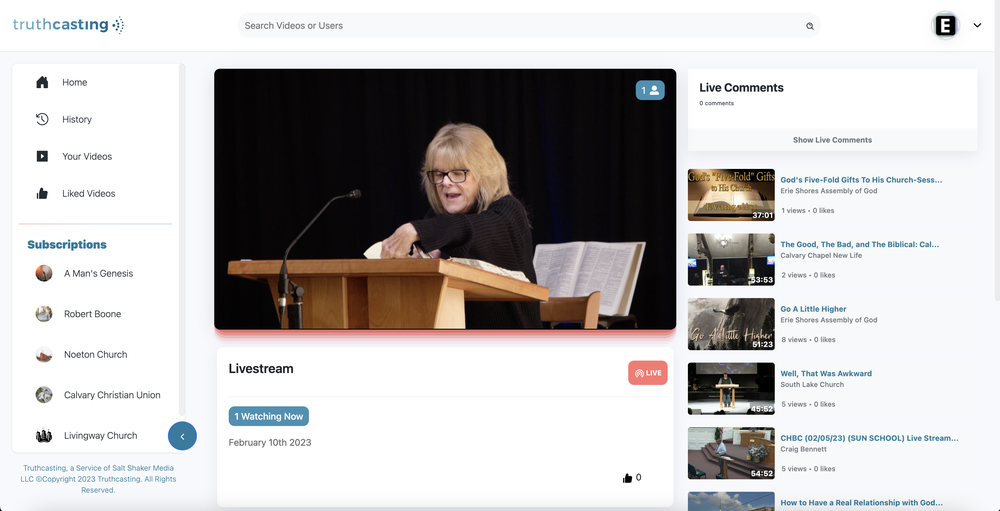Screen dimensions: 1000x511
Task: Focus the Search Videos or Users field
Action: tap(529, 26)
